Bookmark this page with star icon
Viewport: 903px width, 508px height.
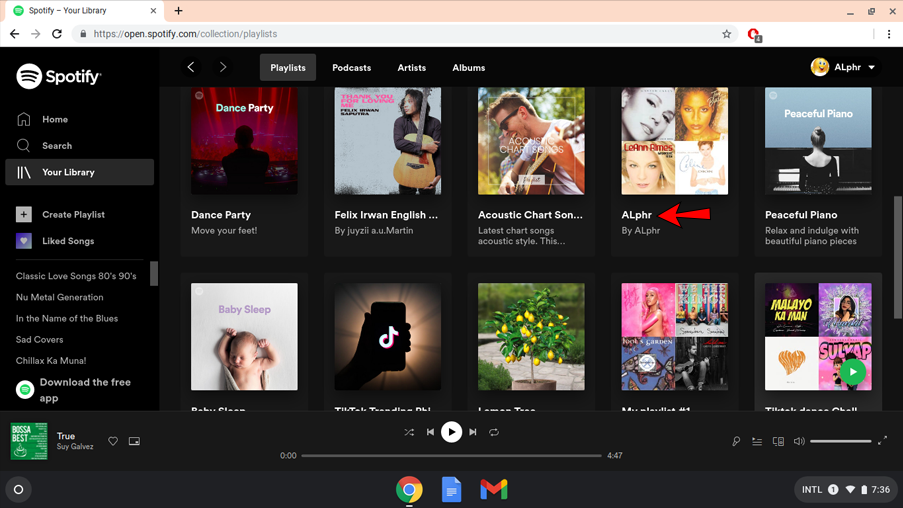pyautogui.click(x=727, y=34)
